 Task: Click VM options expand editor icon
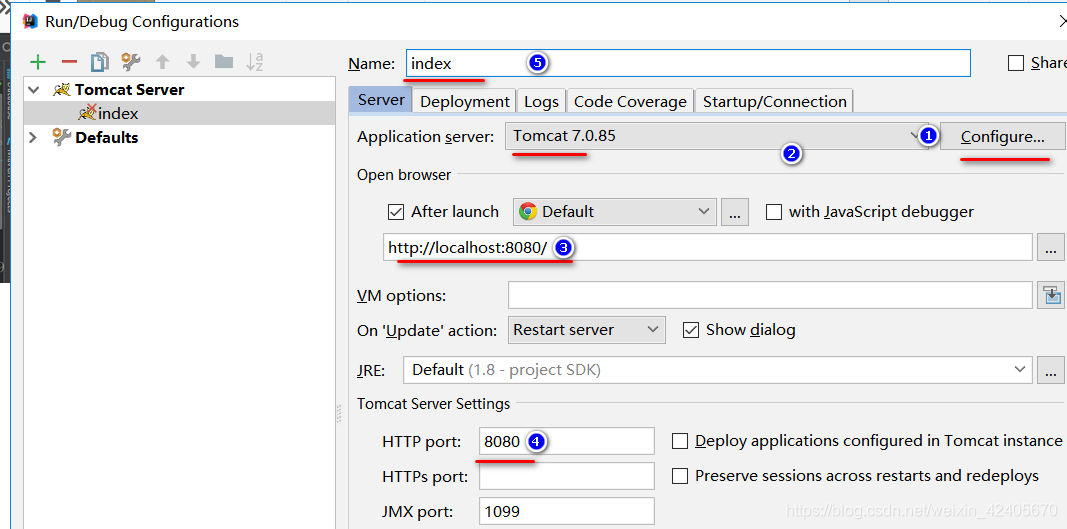point(1052,295)
